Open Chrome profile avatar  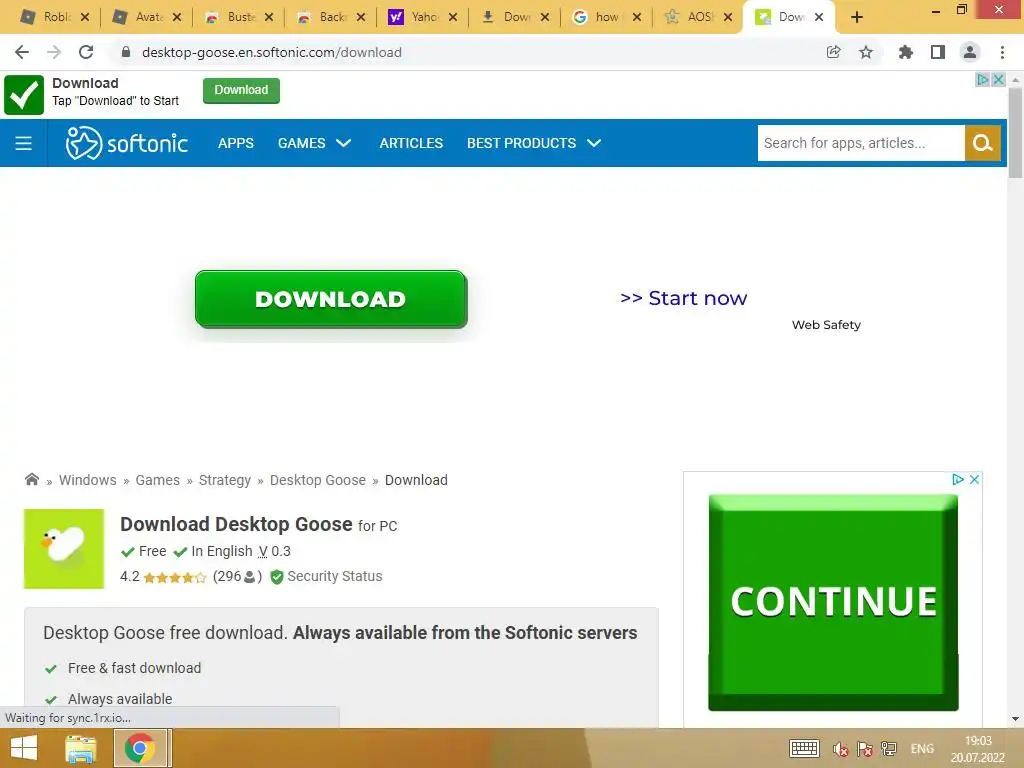click(x=970, y=52)
